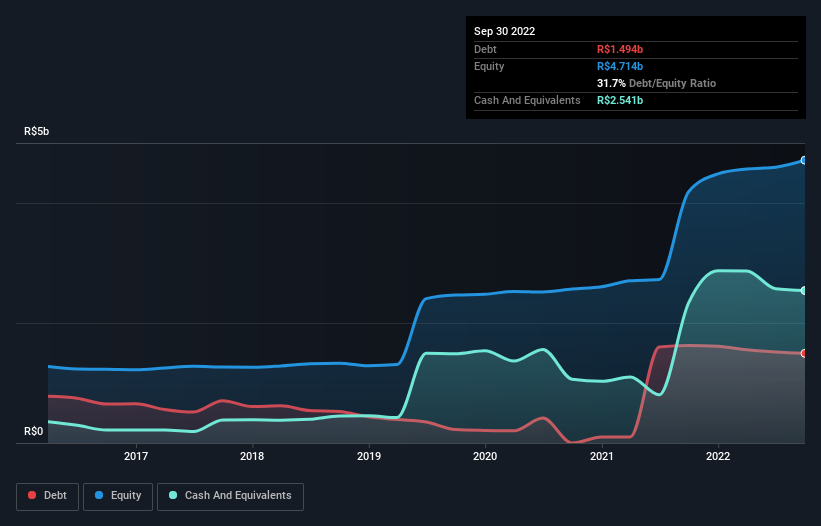Click the R$1.494b debt value
The height and width of the screenshot is (526, 821).
pyautogui.click(x=620, y=49)
